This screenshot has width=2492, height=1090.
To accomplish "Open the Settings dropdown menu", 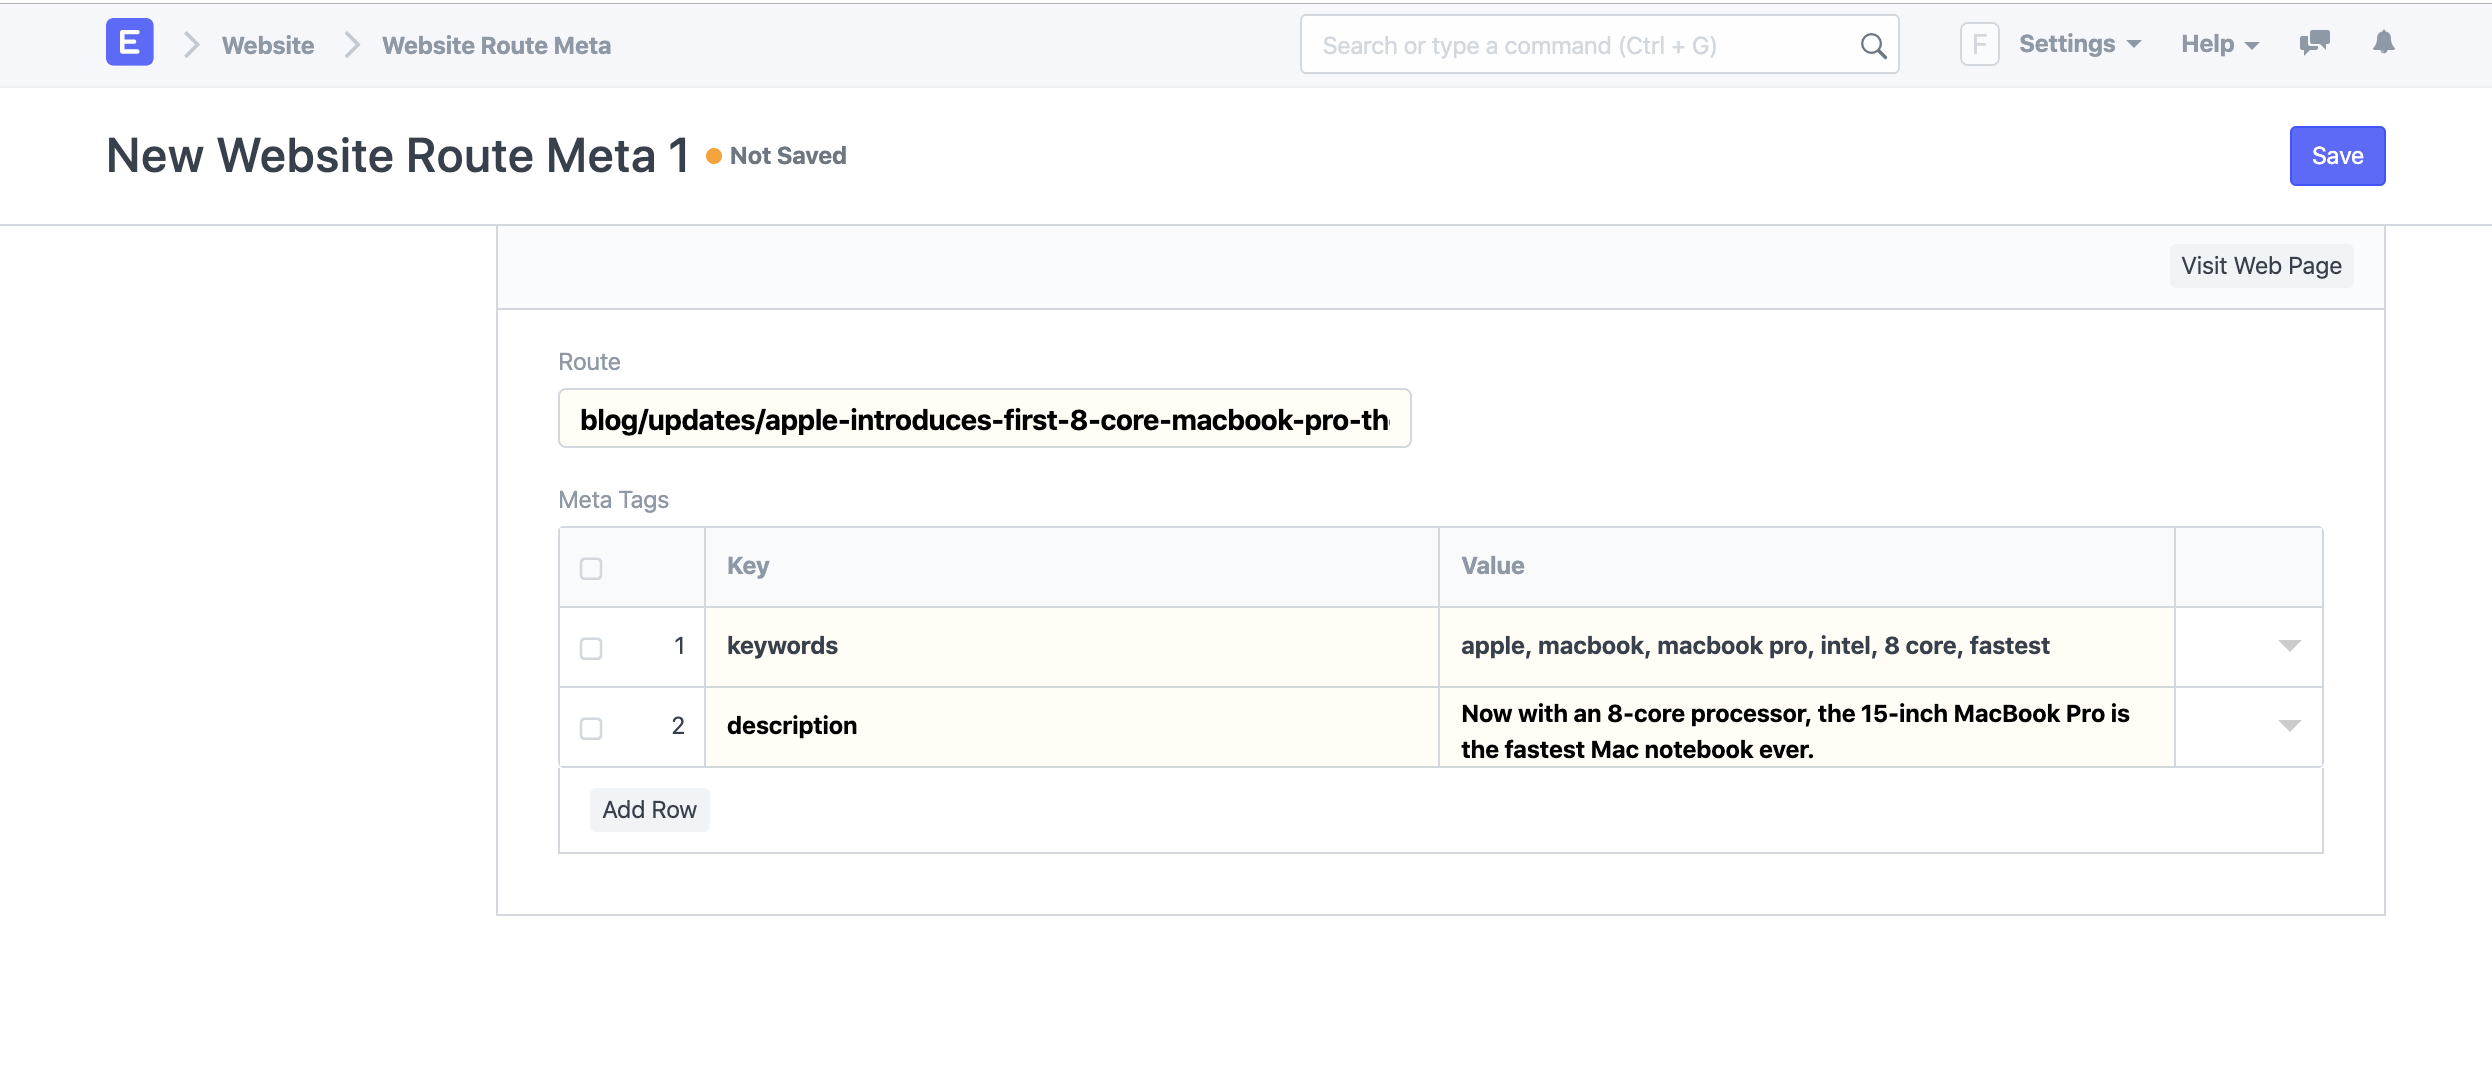I will click(x=2079, y=44).
